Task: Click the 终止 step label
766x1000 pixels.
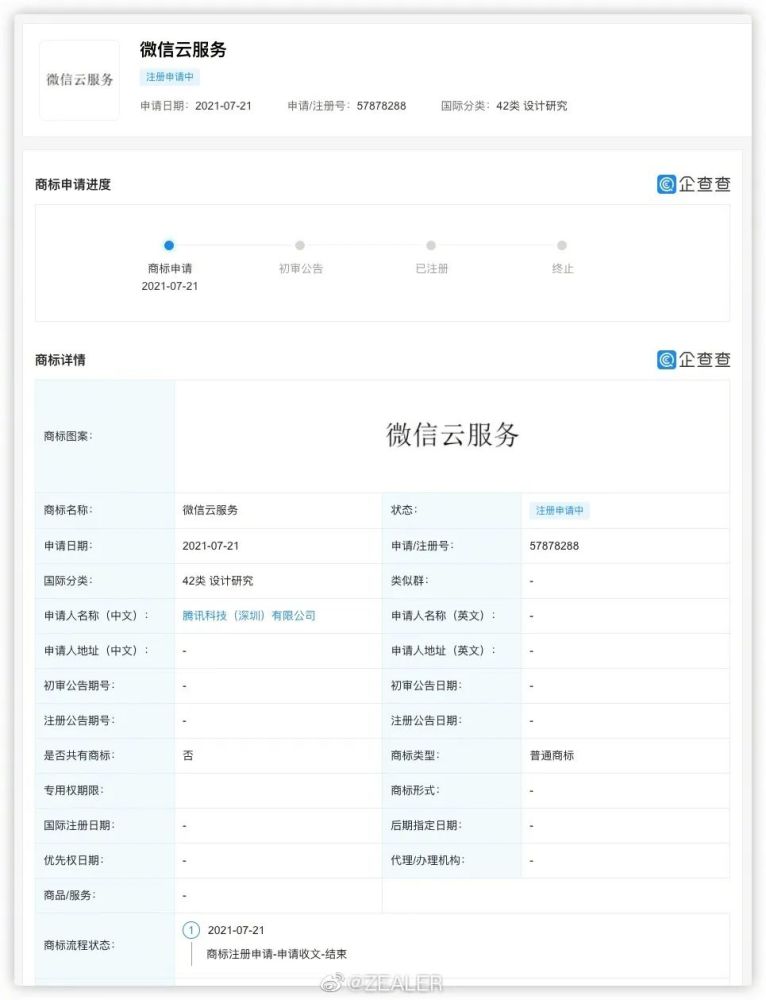Action: pyautogui.click(x=563, y=268)
